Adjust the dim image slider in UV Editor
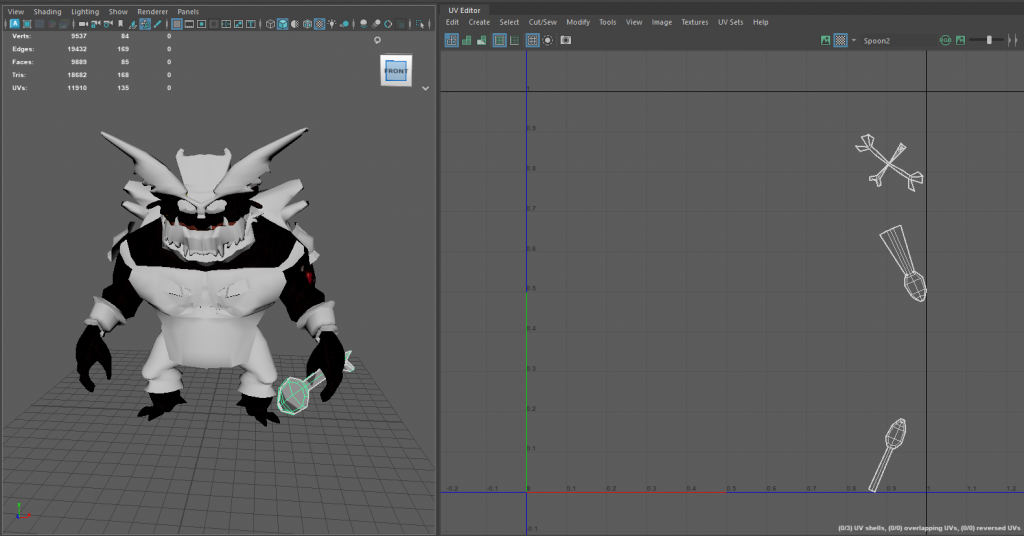Screen dimensions: 1024x536 (989, 40)
